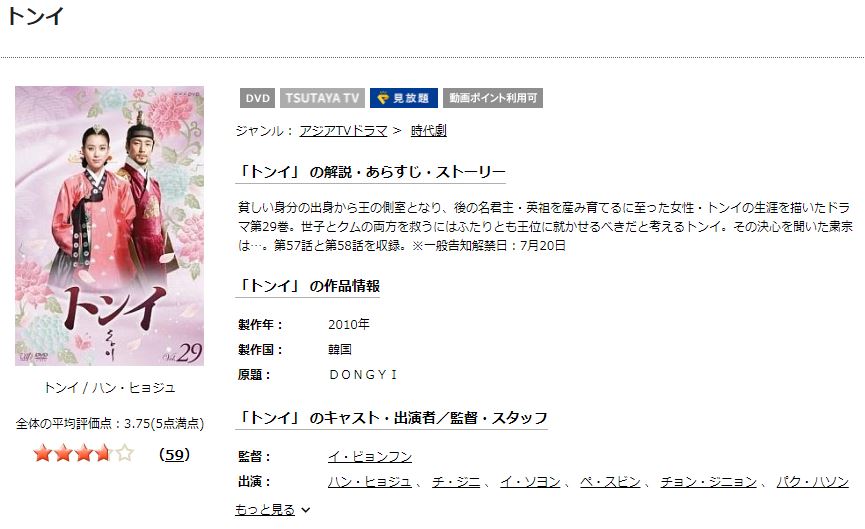Open the (59) review count link
Image resolution: width=865 pixels, height=529 pixels.
click(174, 455)
